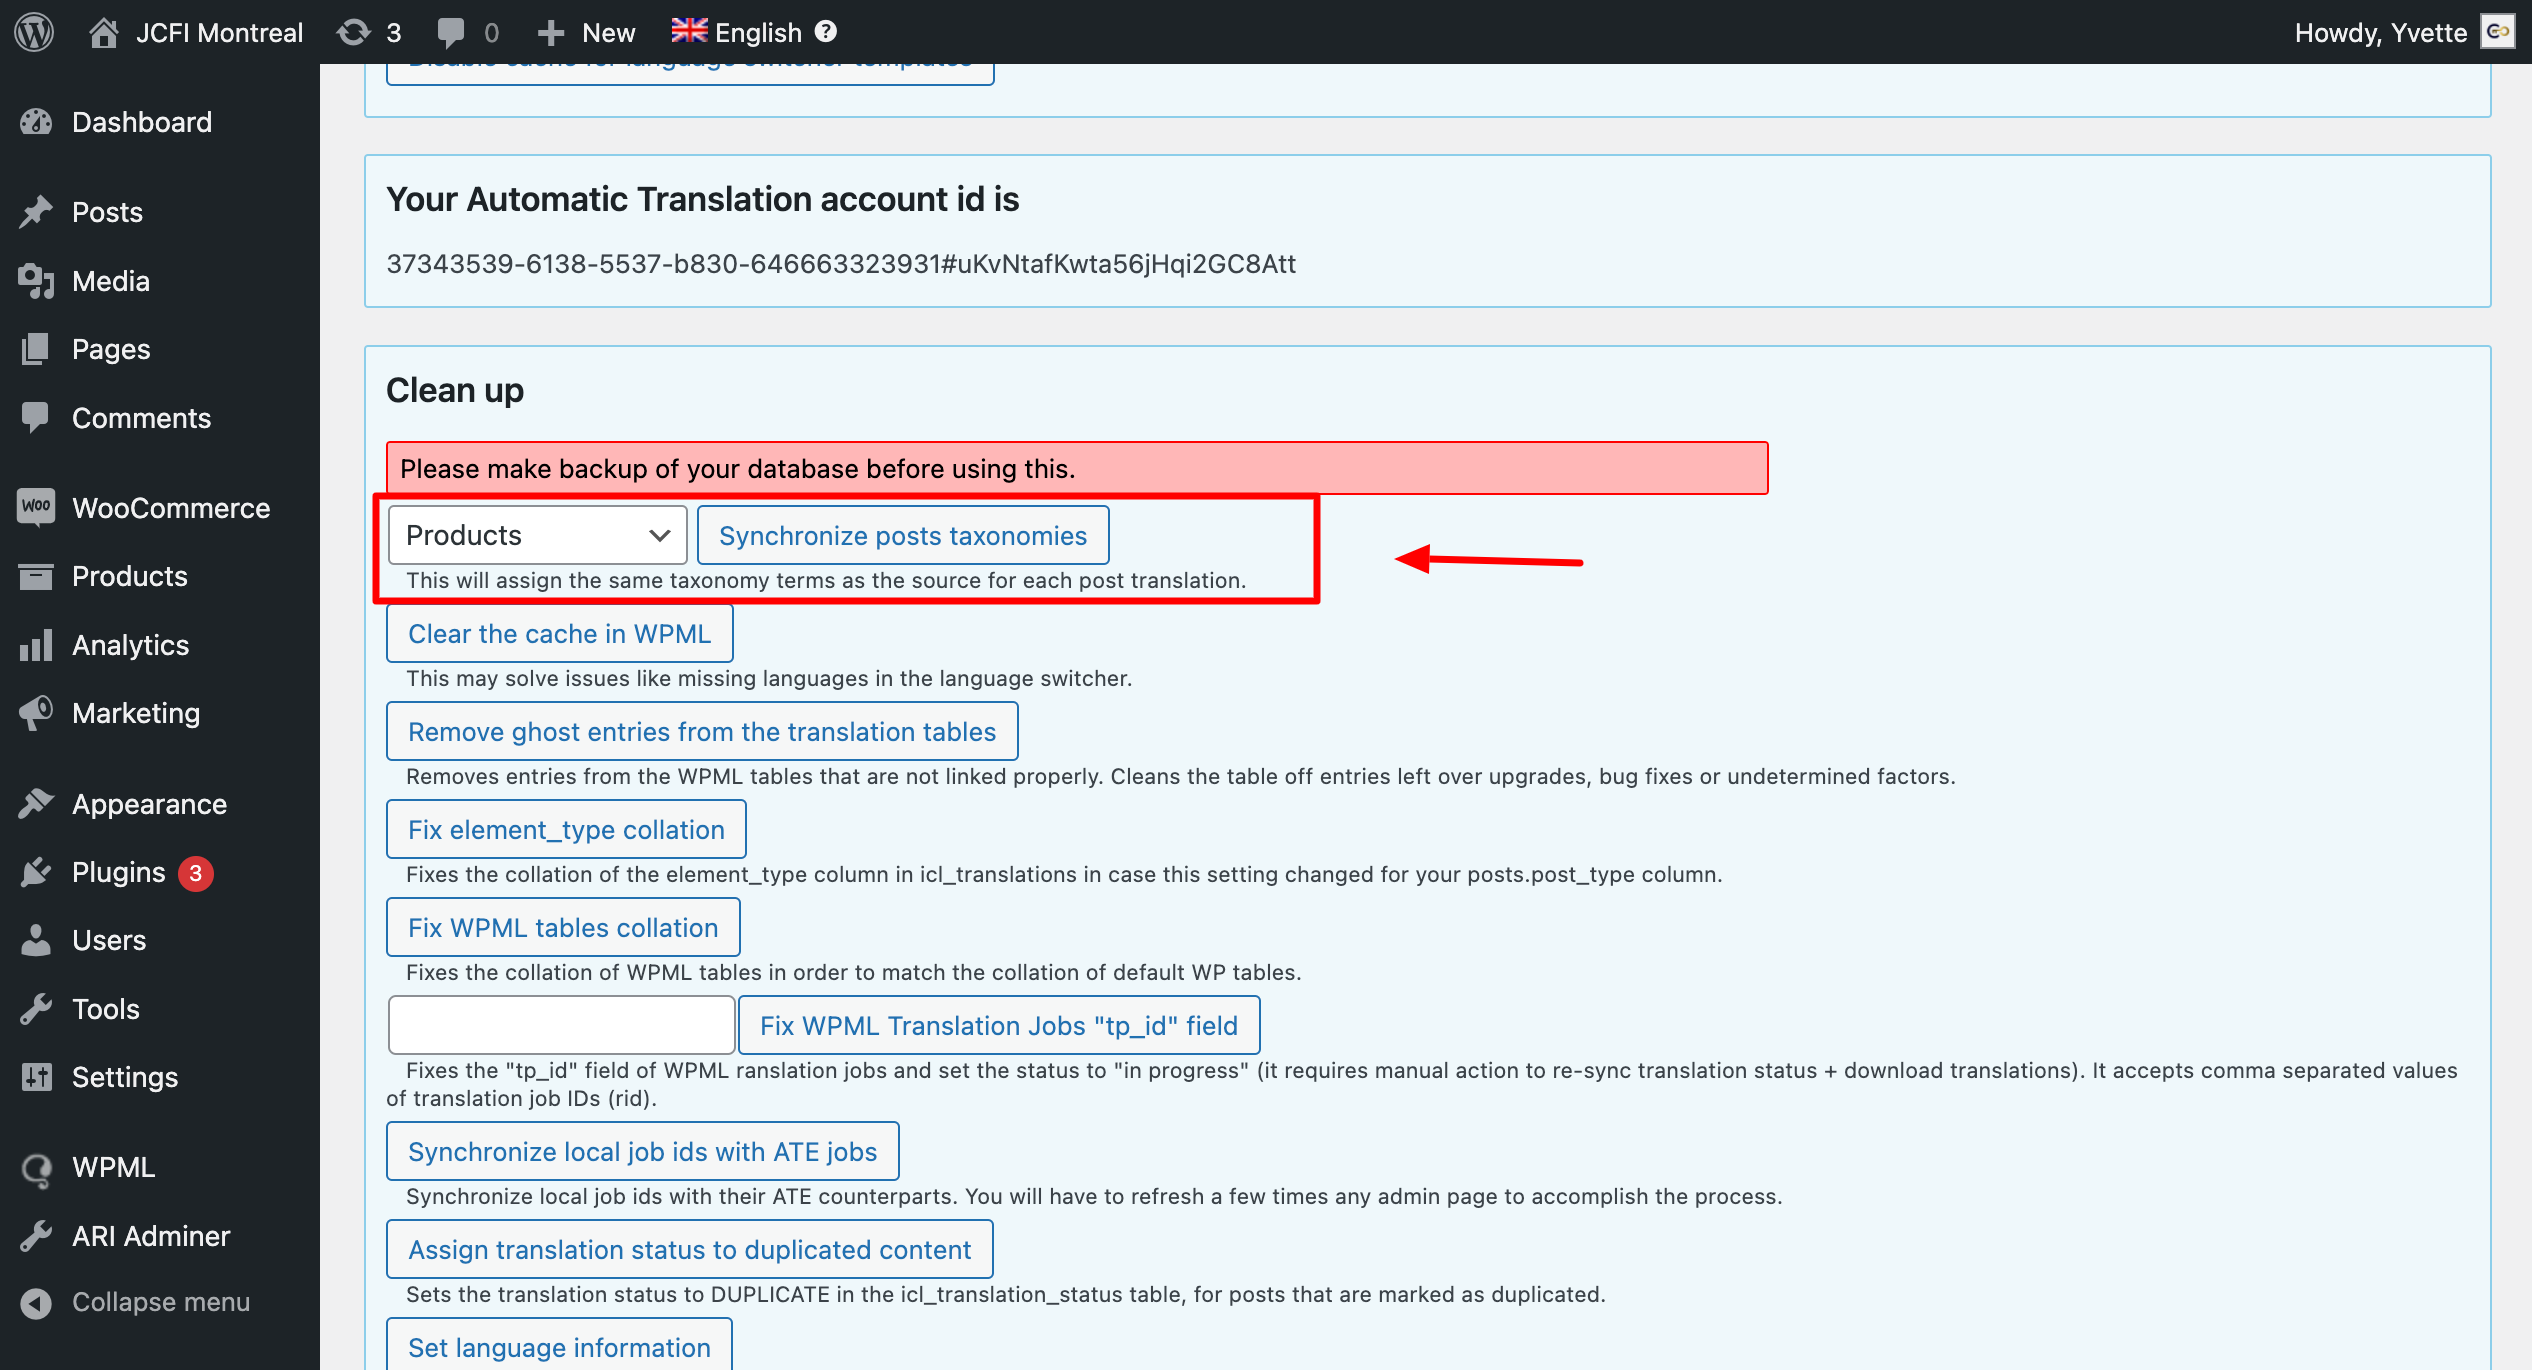Click the Plugins red 3 badge
2532x1370 pixels.
click(x=196, y=873)
